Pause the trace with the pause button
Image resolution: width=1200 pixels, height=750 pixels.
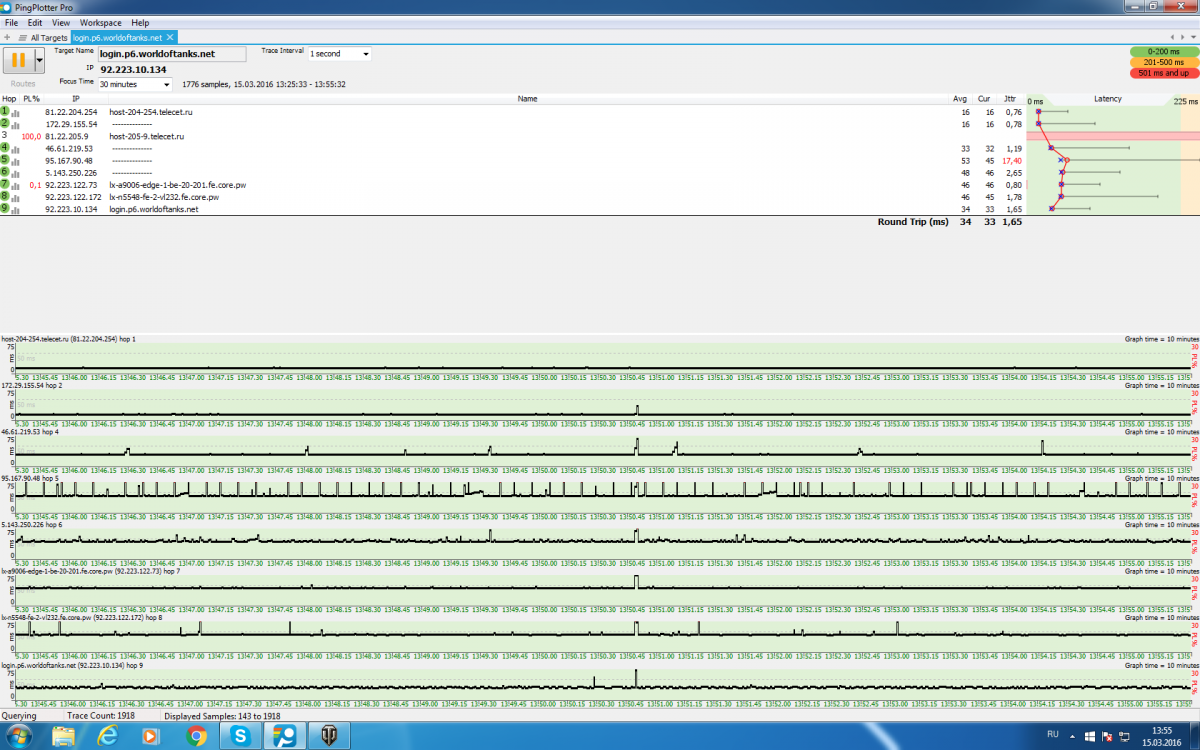pyautogui.click(x=17, y=60)
